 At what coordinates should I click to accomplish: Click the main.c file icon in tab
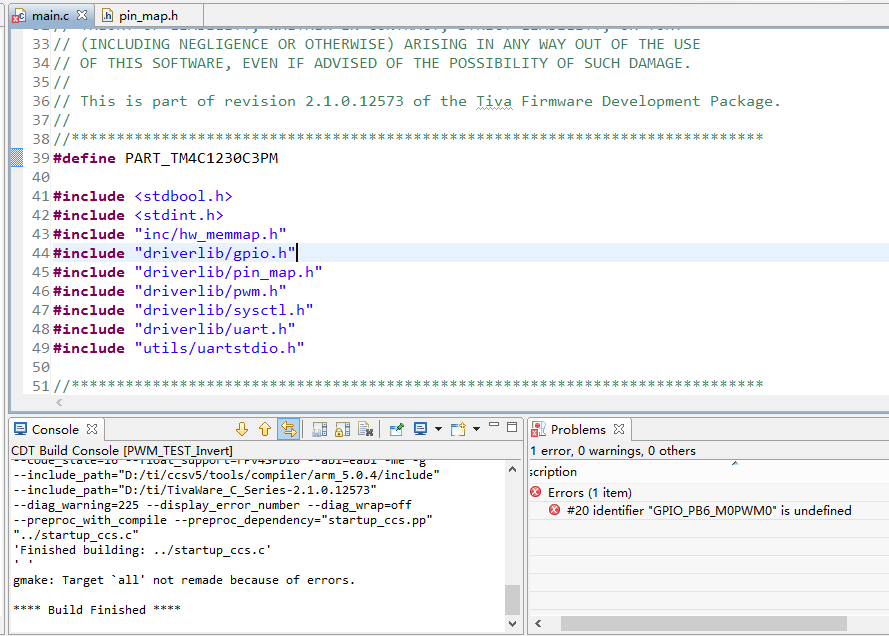coord(20,15)
